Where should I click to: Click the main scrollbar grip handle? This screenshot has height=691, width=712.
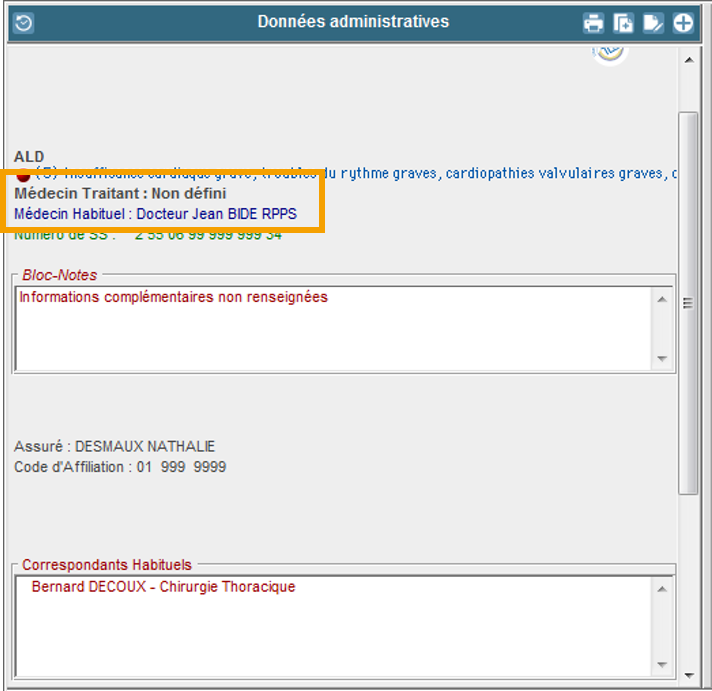click(x=687, y=303)
